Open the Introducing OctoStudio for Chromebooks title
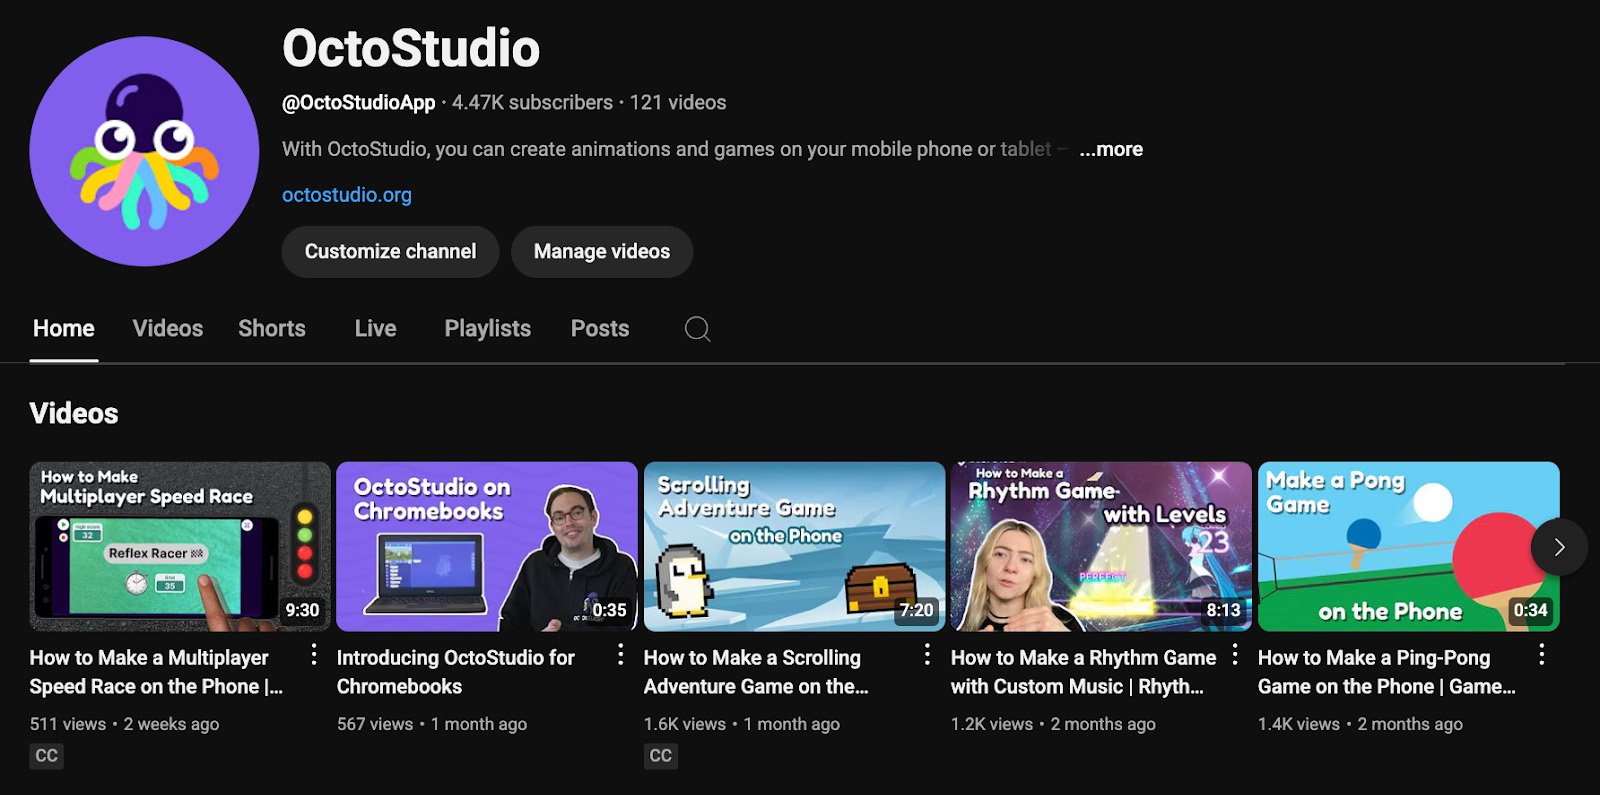This screenshot has height=795, width=1600. tap(456, 672)
